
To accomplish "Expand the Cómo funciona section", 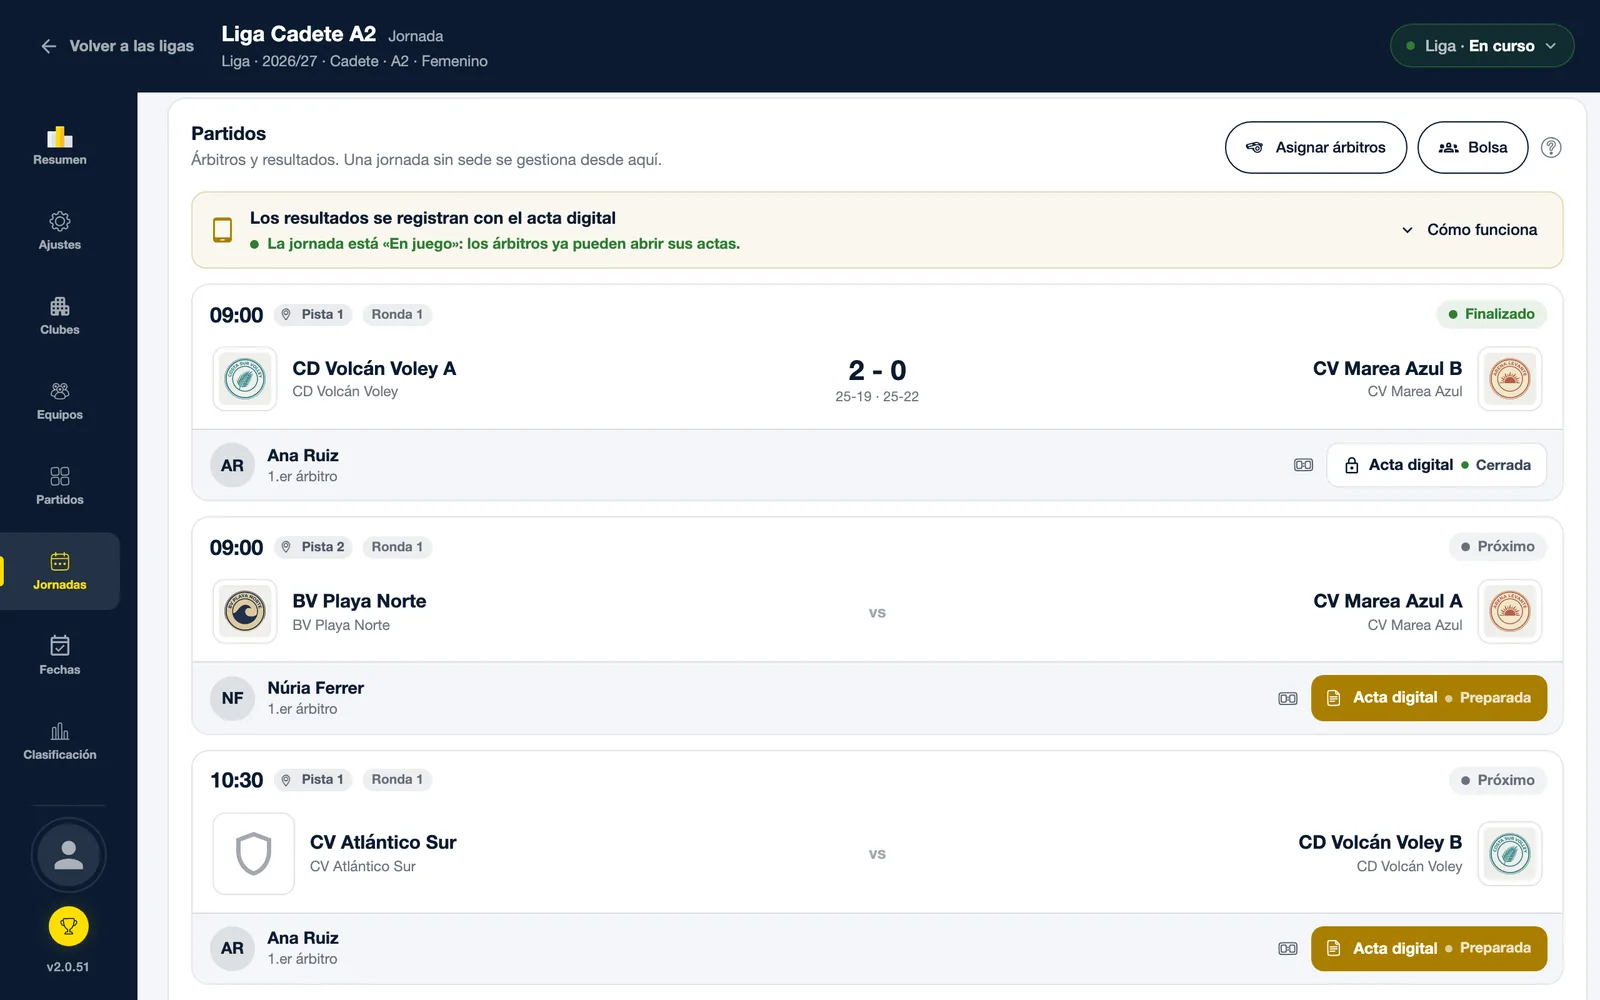I will (1469, 230).
